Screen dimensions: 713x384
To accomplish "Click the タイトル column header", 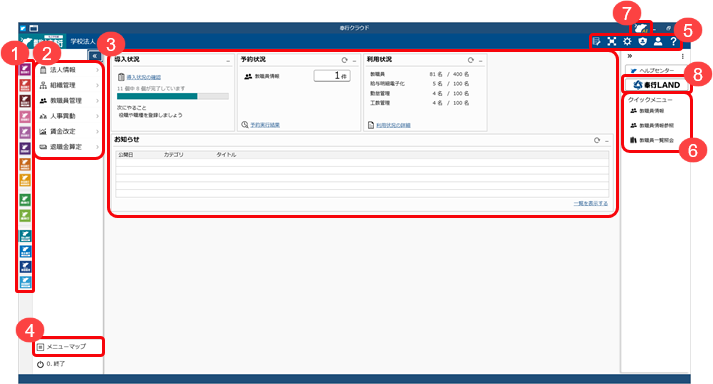I will pyautogui.click(x=226, y=155).
